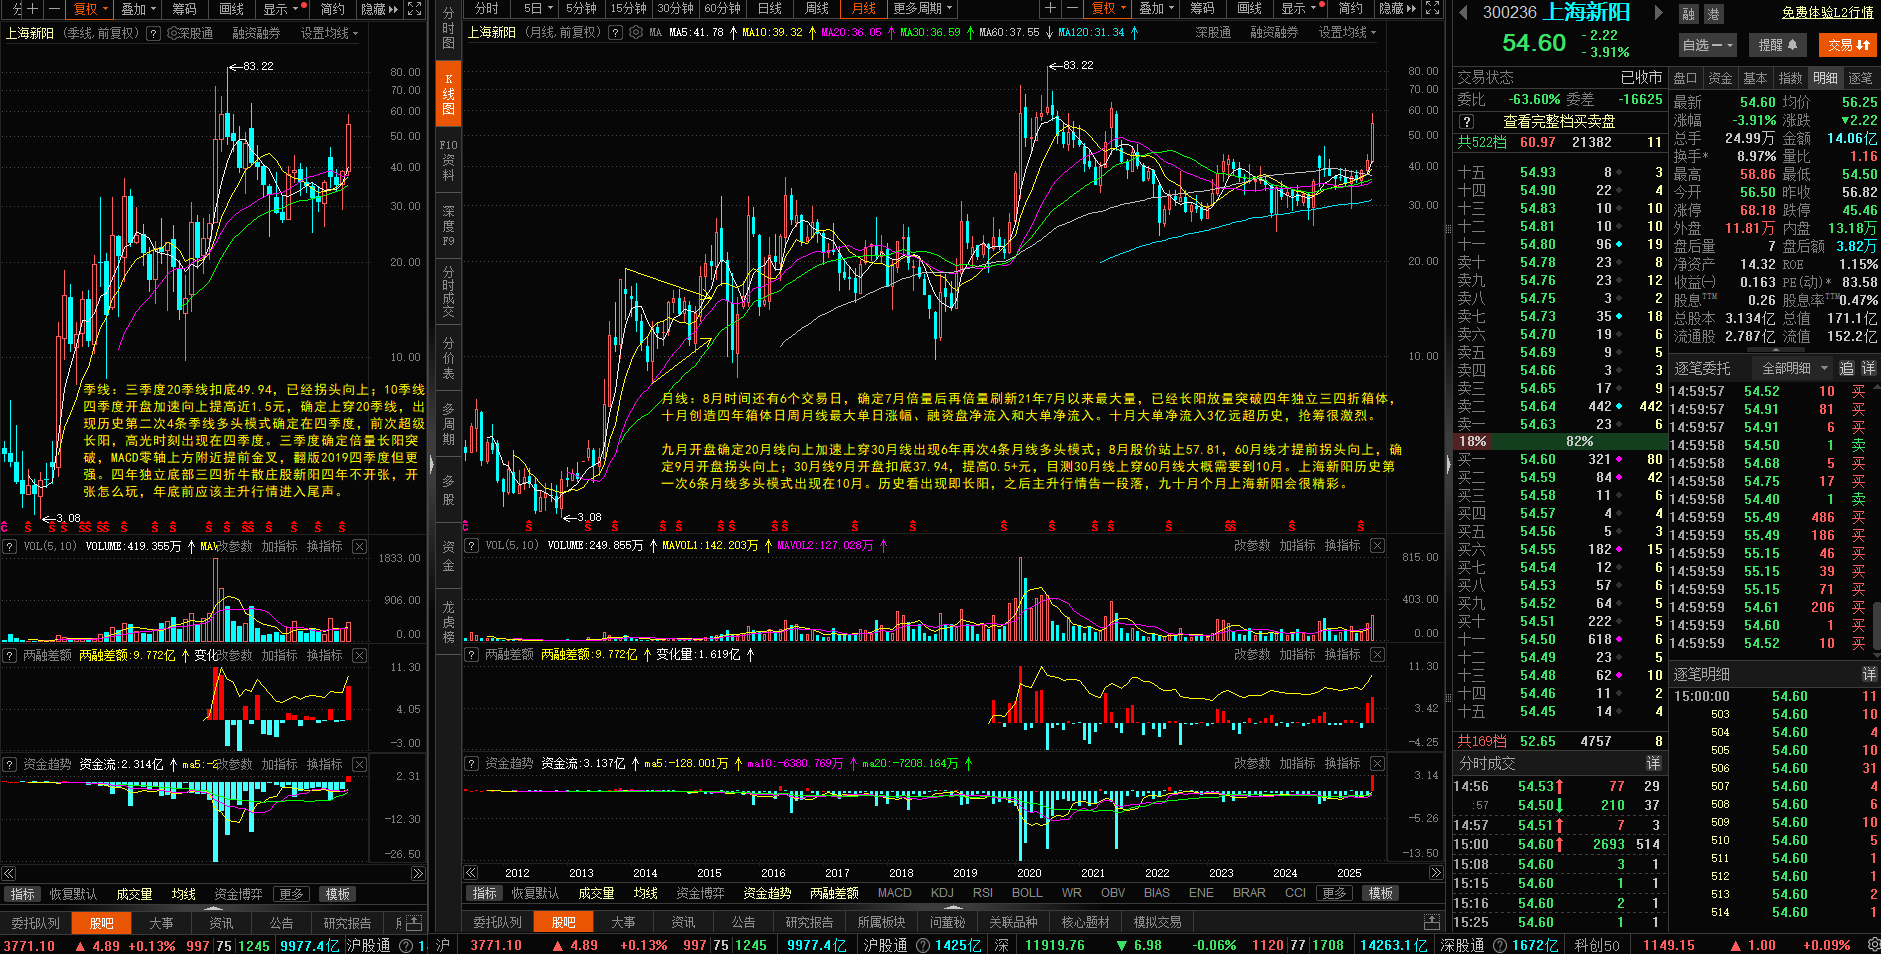Click the orange 交易 trade button
This screenshot has height=954, width=1881.
pyautogui.click(x=1849, y=45)
